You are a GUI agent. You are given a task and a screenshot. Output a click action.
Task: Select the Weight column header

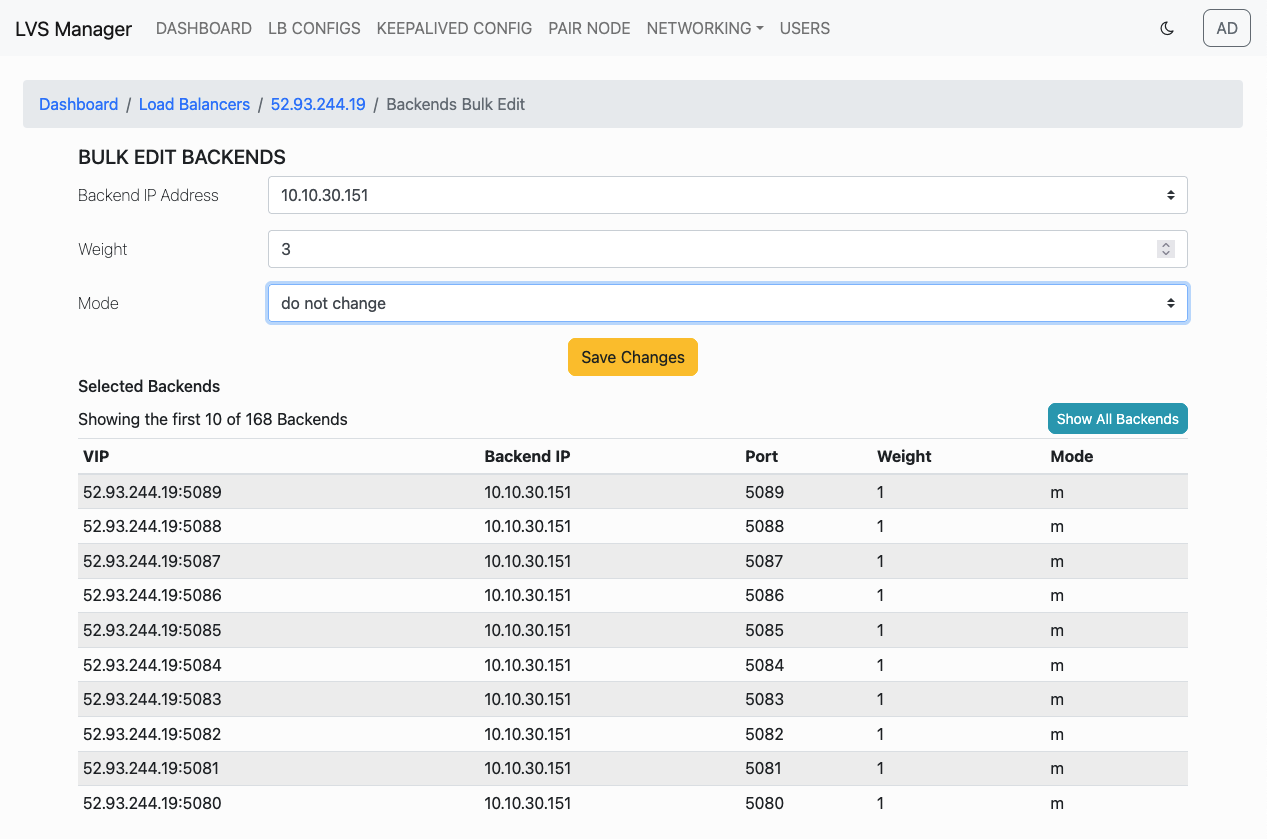(904, 456)
